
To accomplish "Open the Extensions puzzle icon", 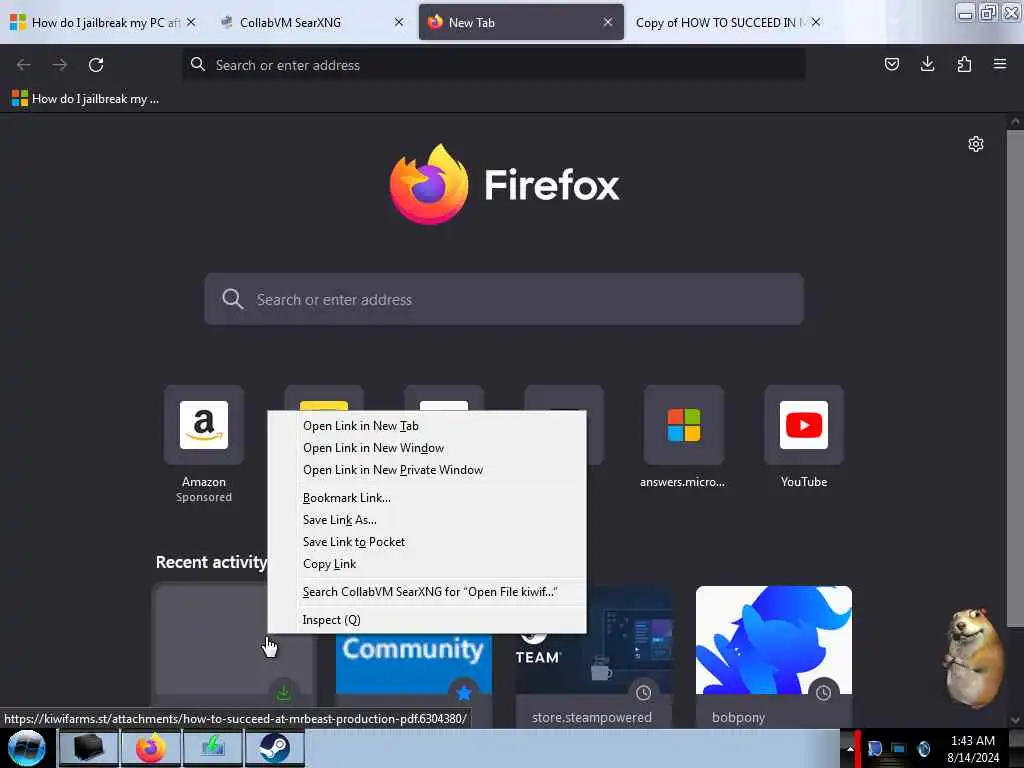I will click(x=964, y=64).
